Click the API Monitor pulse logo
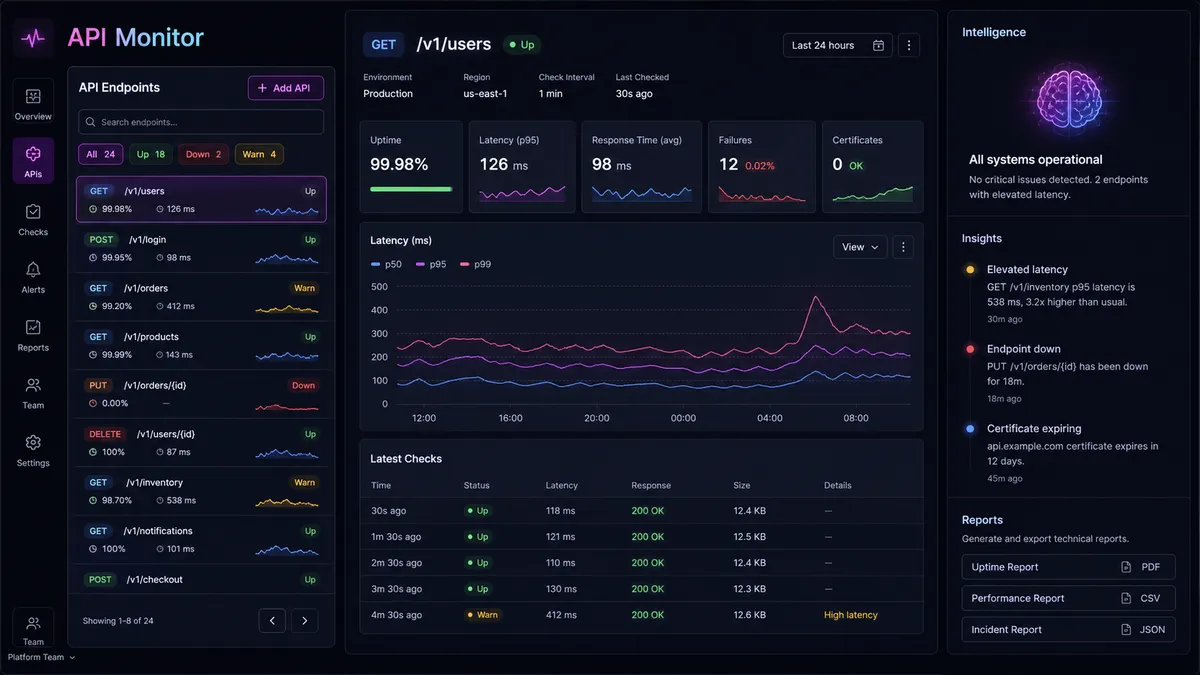This screenshot has width=1200, height=675. (33, 39)
